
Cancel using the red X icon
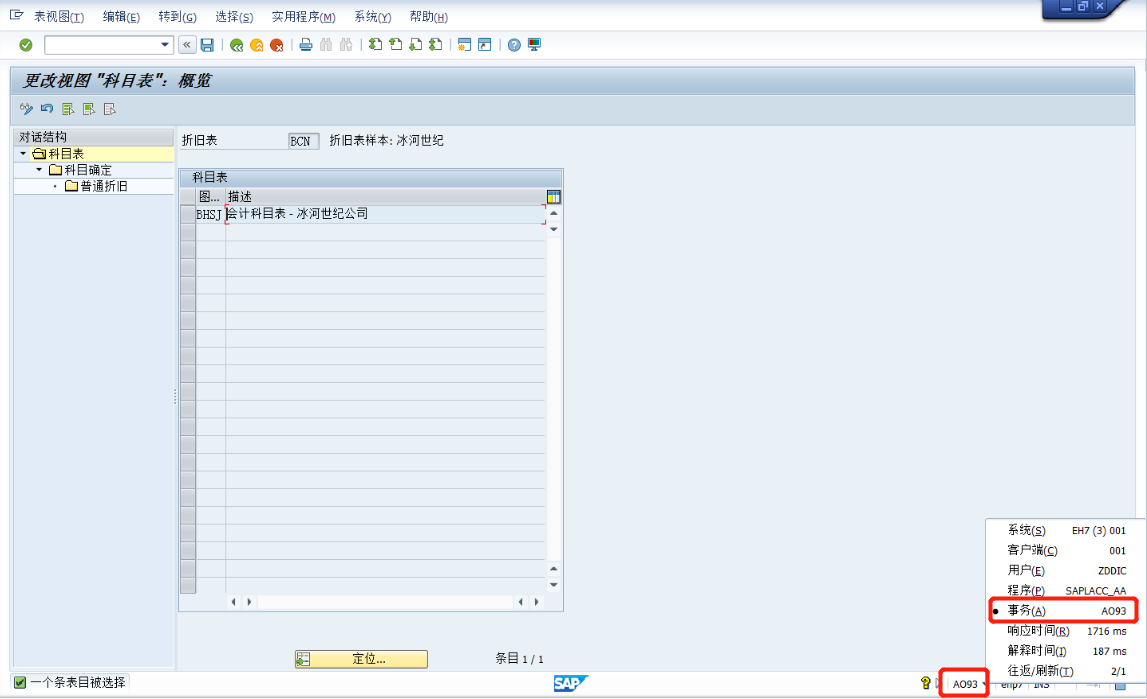(277, 45)
